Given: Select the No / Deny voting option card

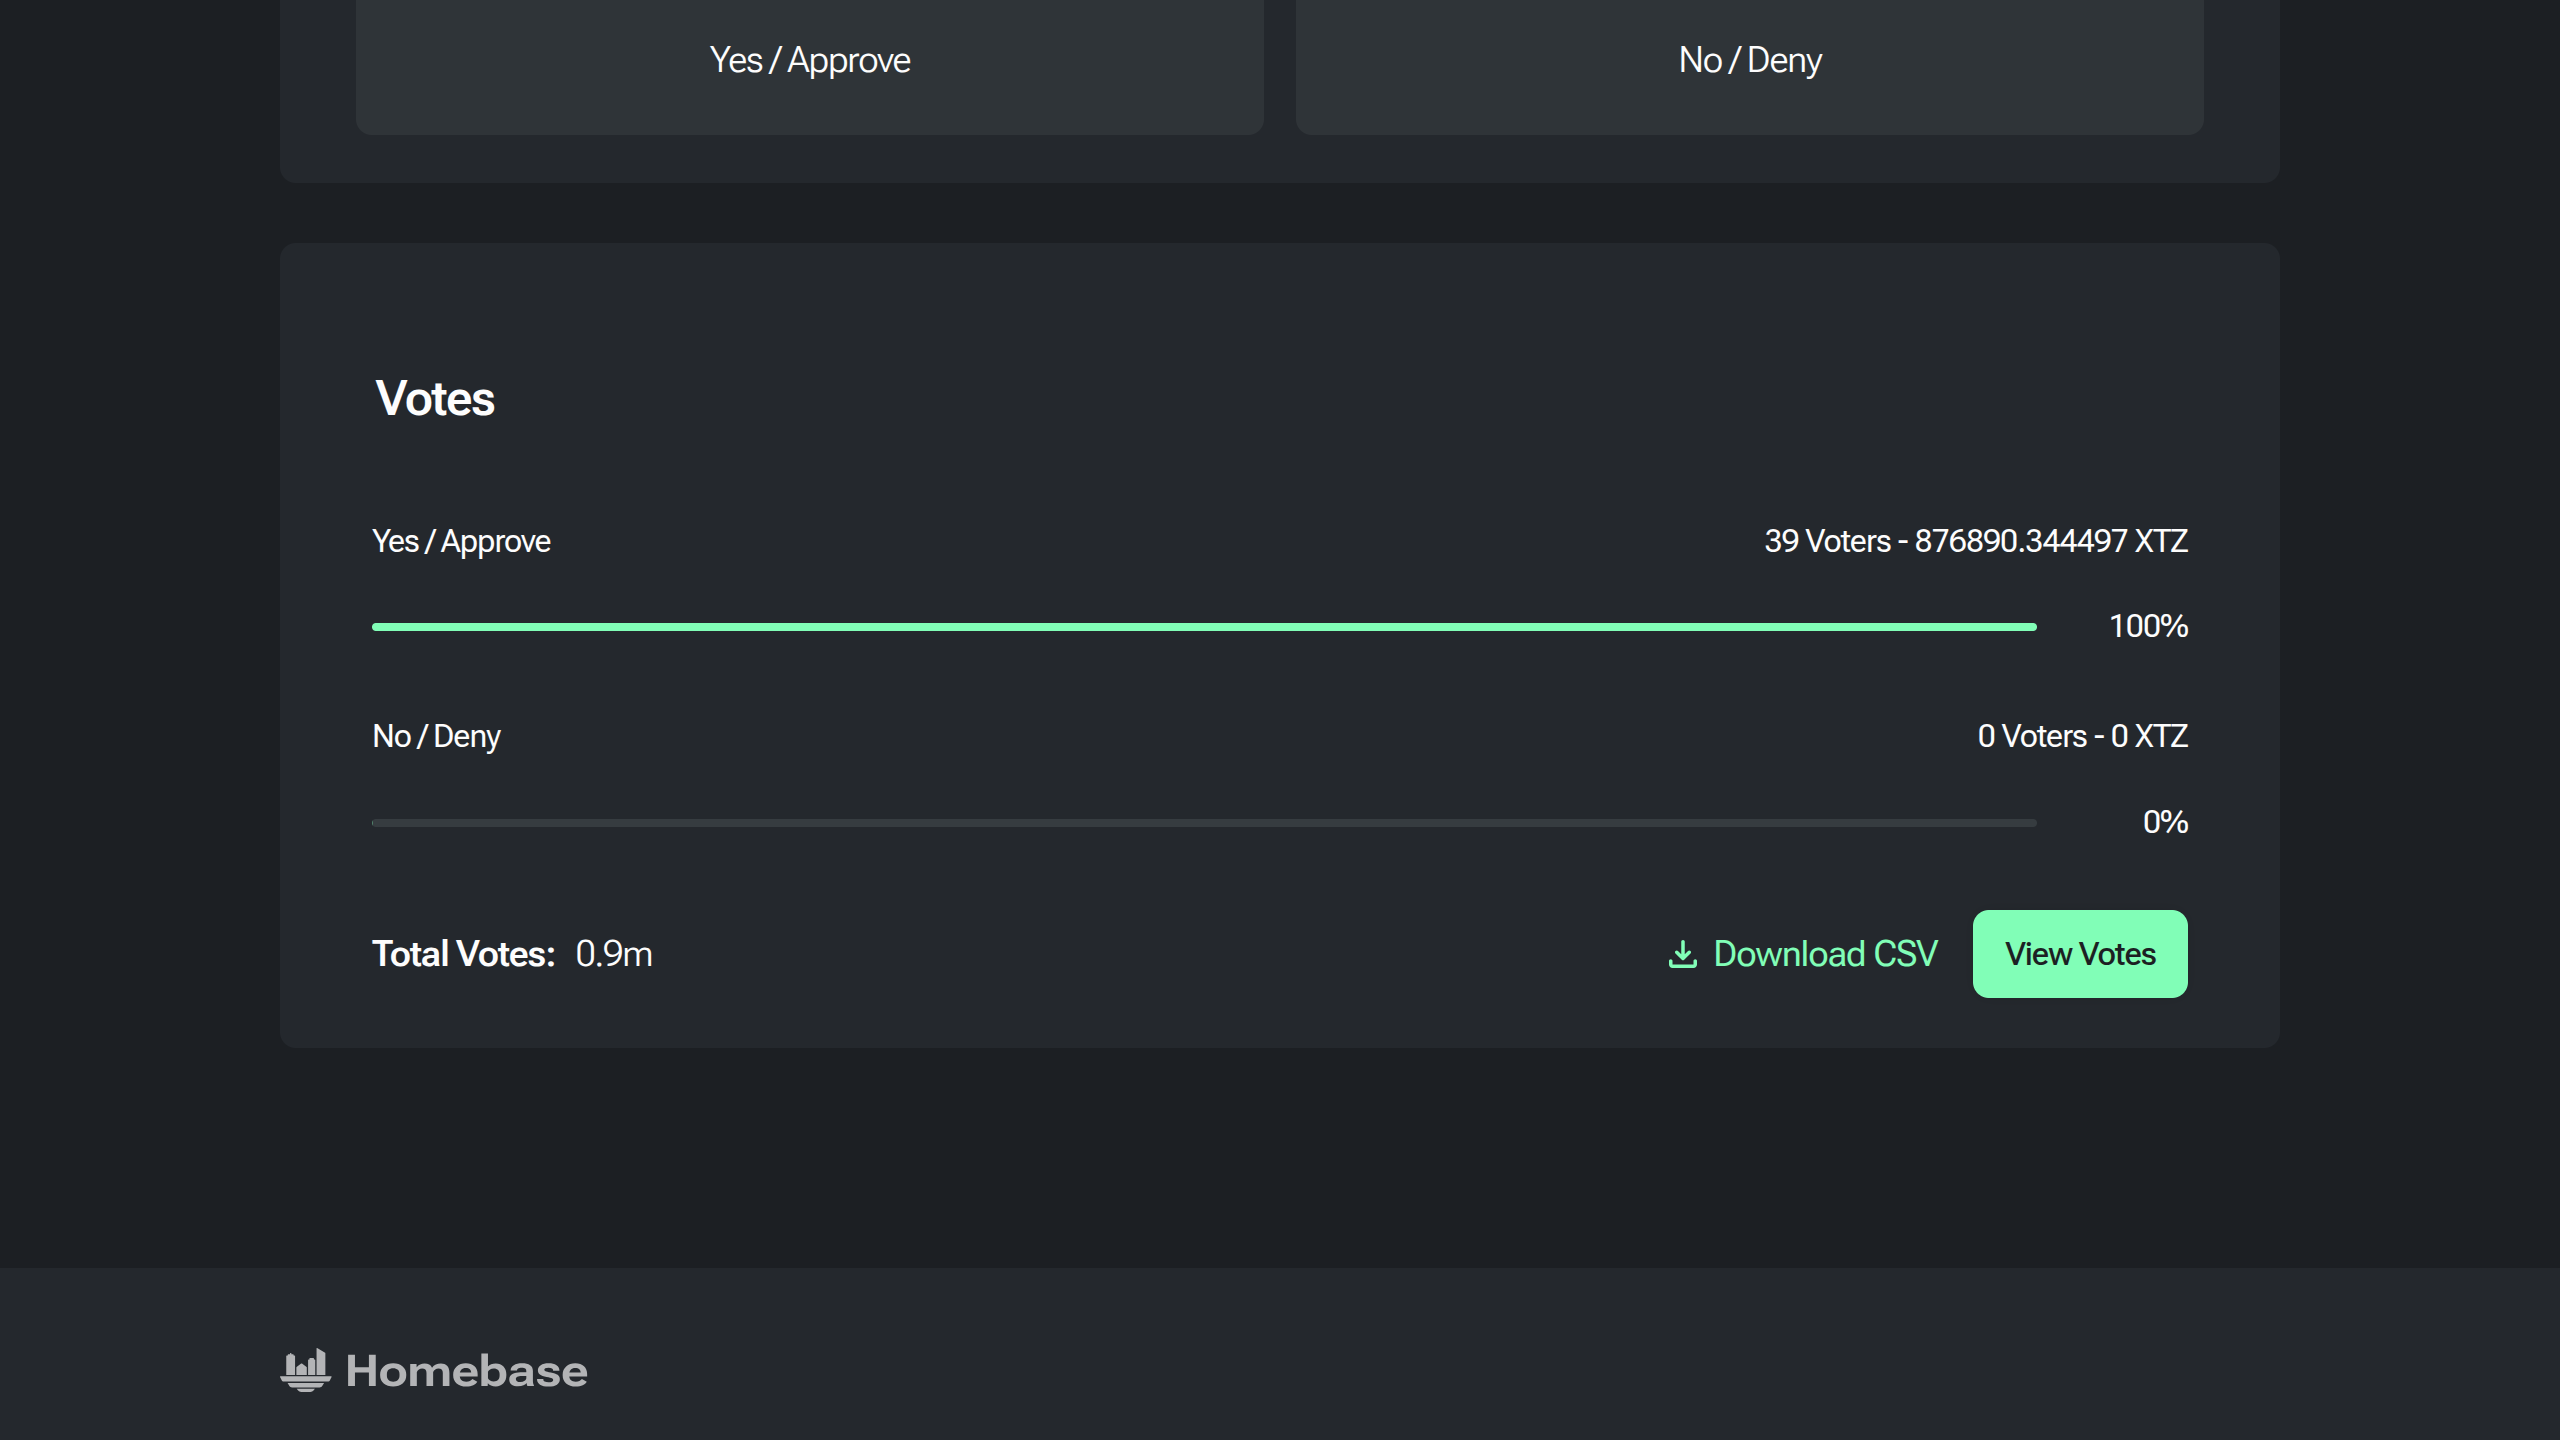Looking at the screenshot, I should tap(1749, 62).
